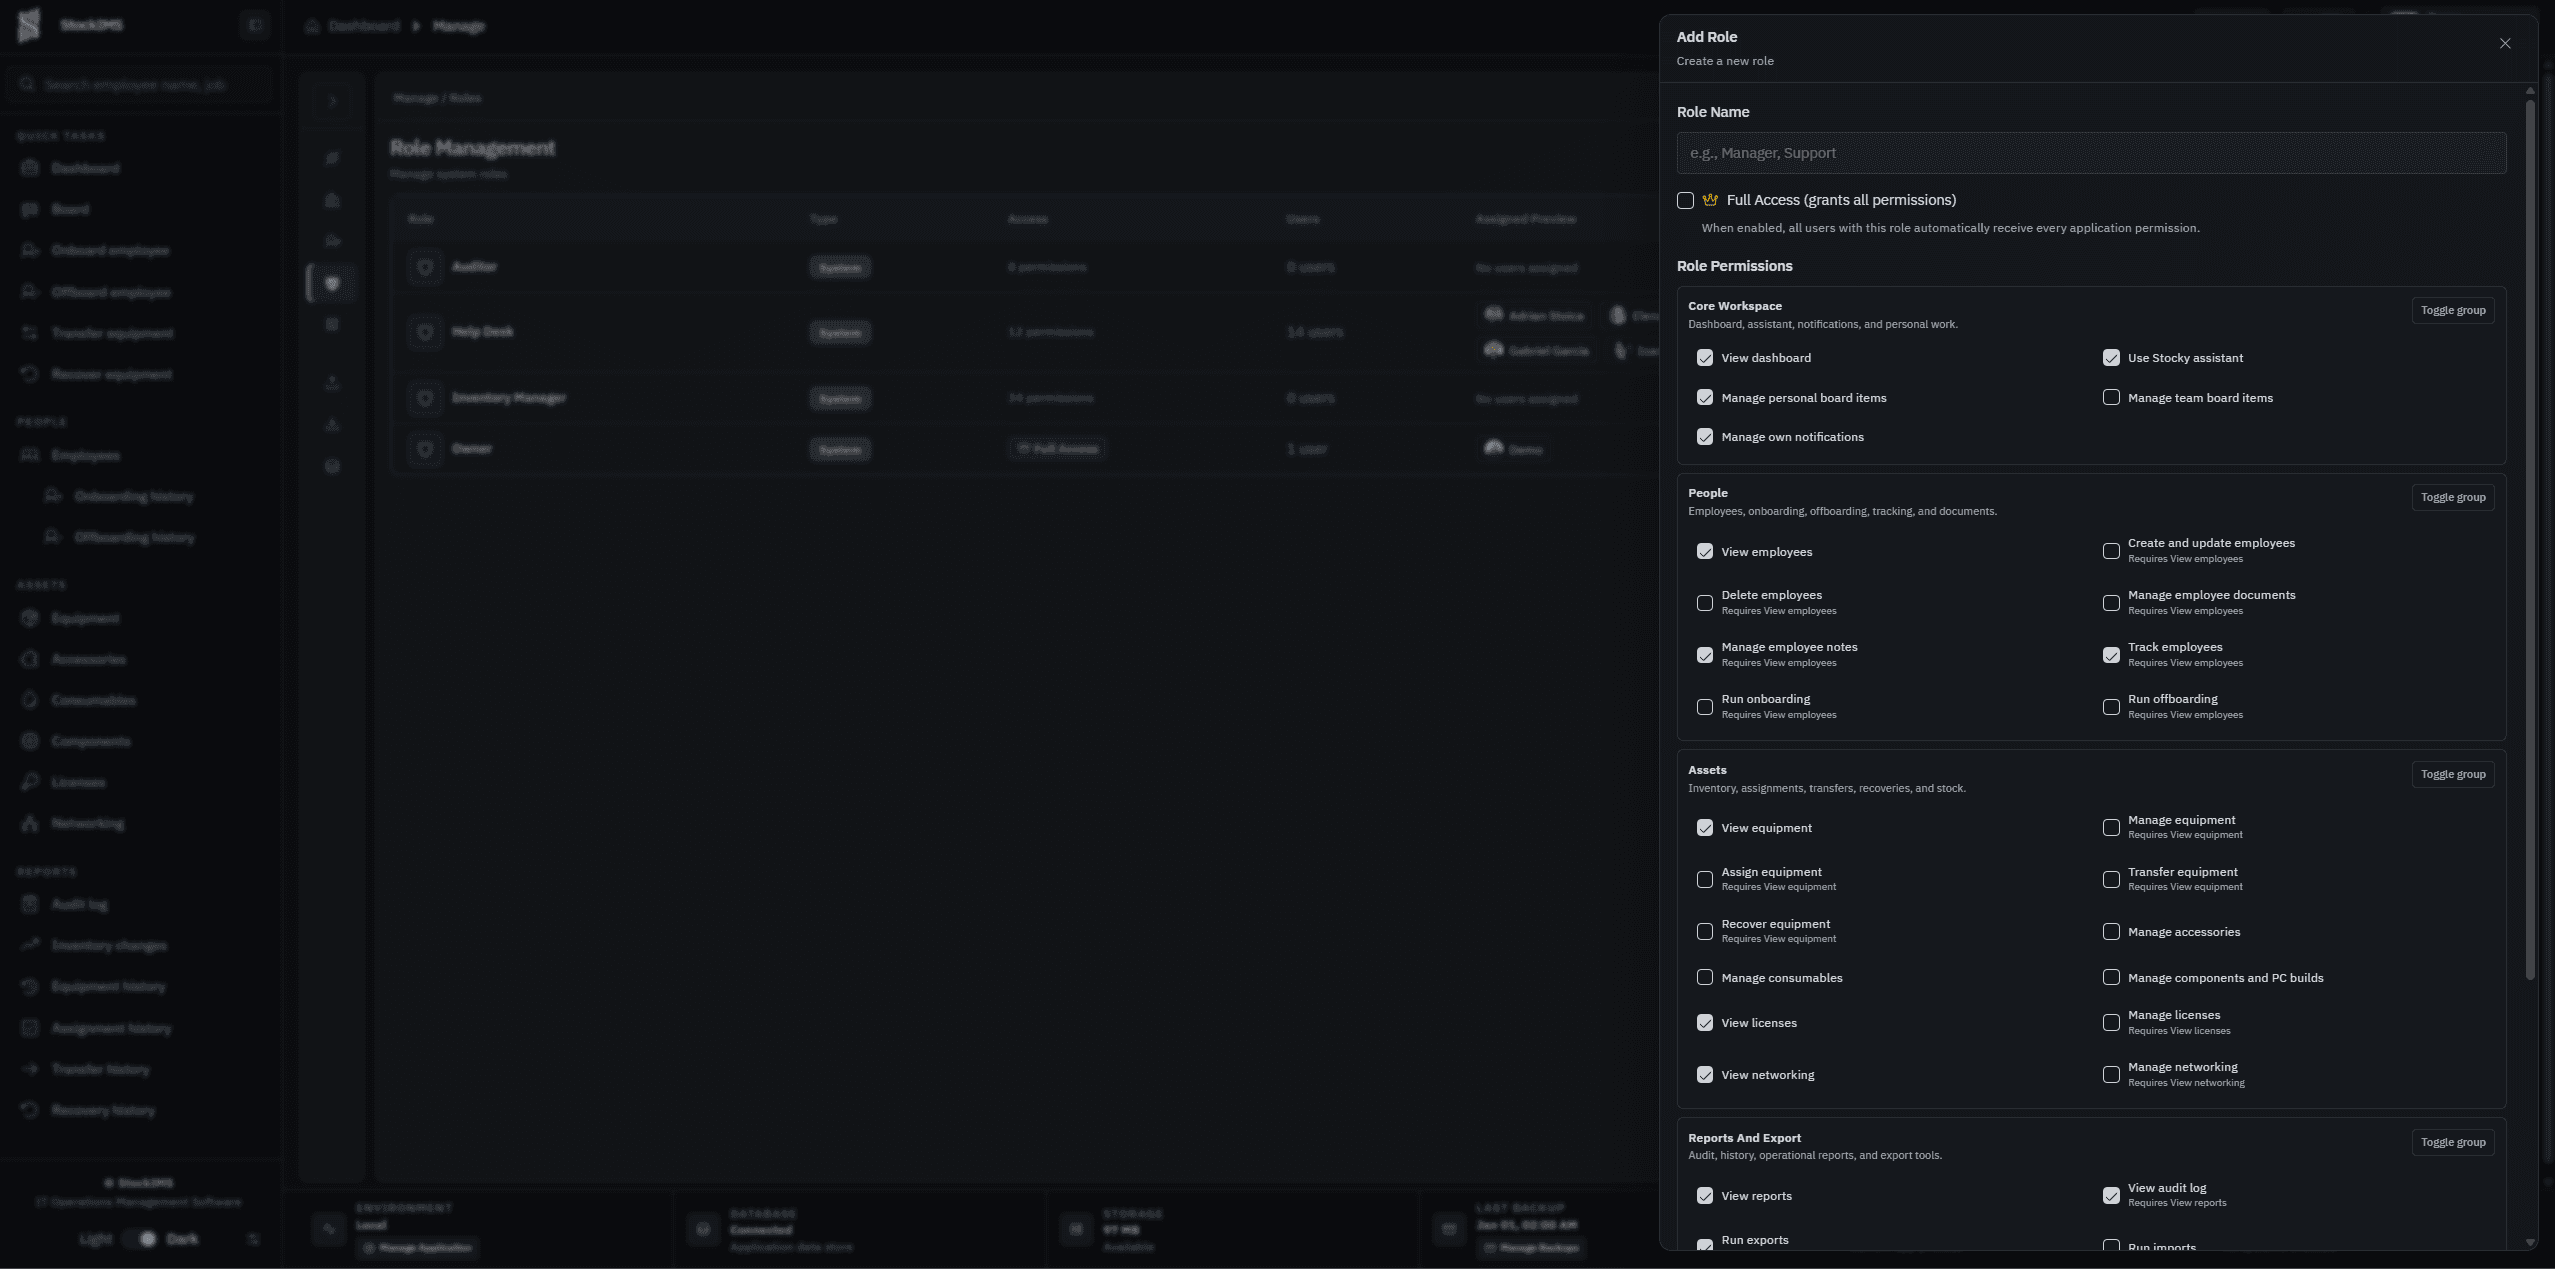The height and width of the screenshot is (1269, 2555).
Task: Select the shield Roles icon in secondary nav
Action: [x=332, y=283]
